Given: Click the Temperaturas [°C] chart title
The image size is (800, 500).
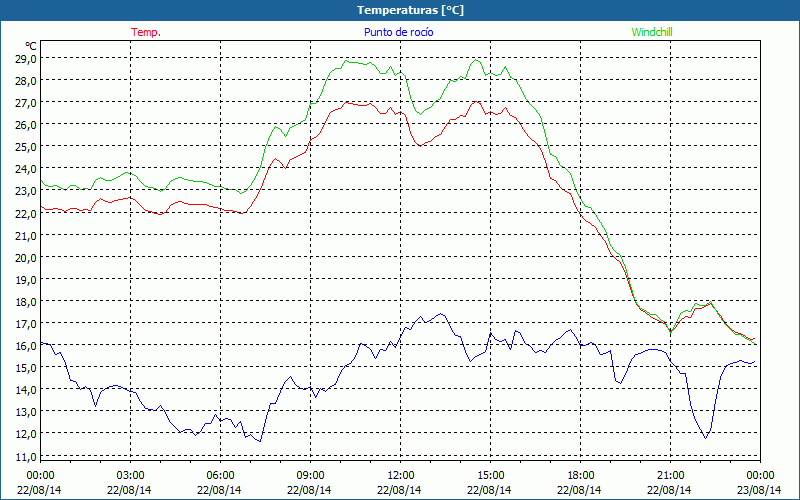Looking at the screenshot, I should tap(410, 10).
